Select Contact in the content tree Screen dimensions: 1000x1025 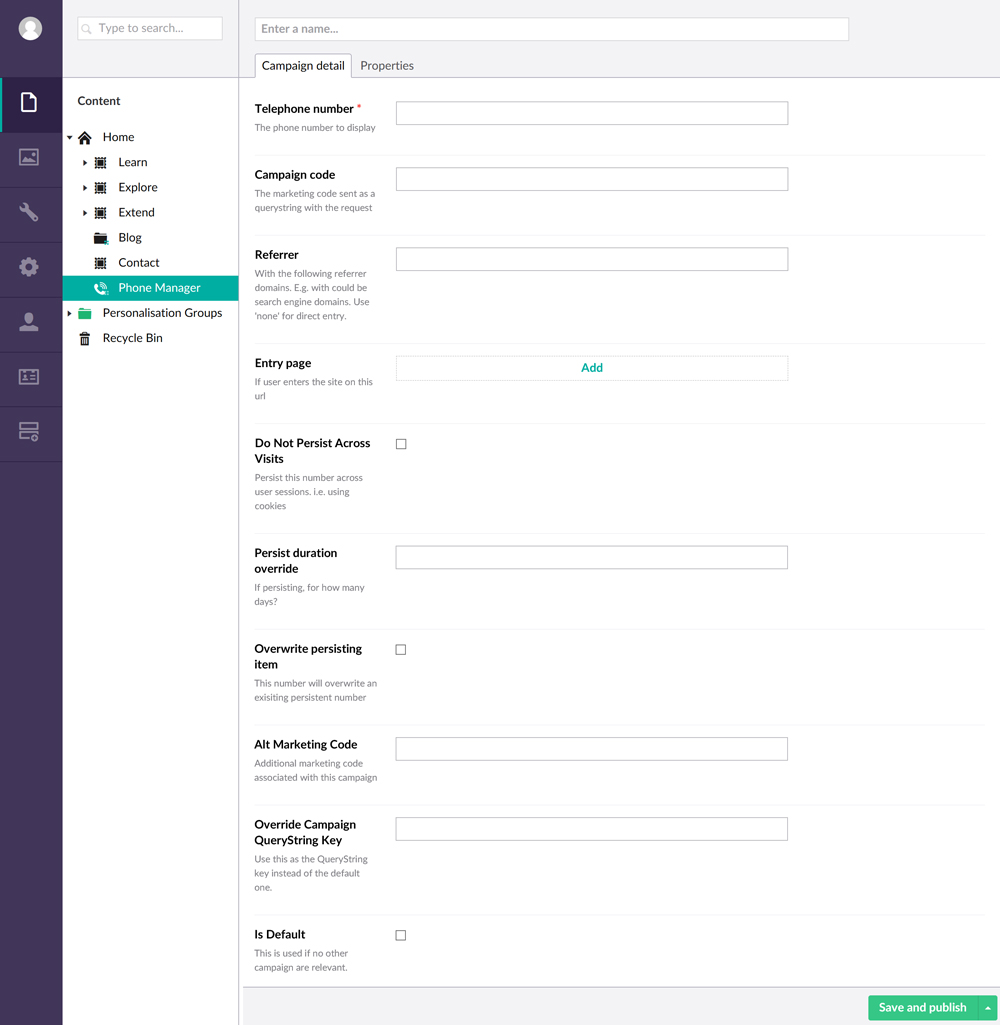point(139,263)
